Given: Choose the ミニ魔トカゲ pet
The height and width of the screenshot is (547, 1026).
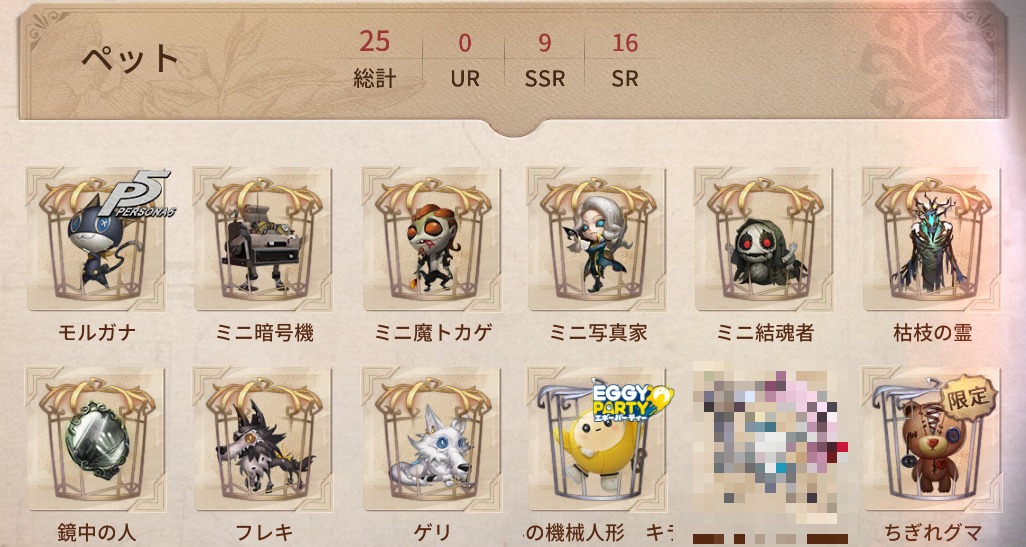Looking at the screenshot, I should [431, 239].
